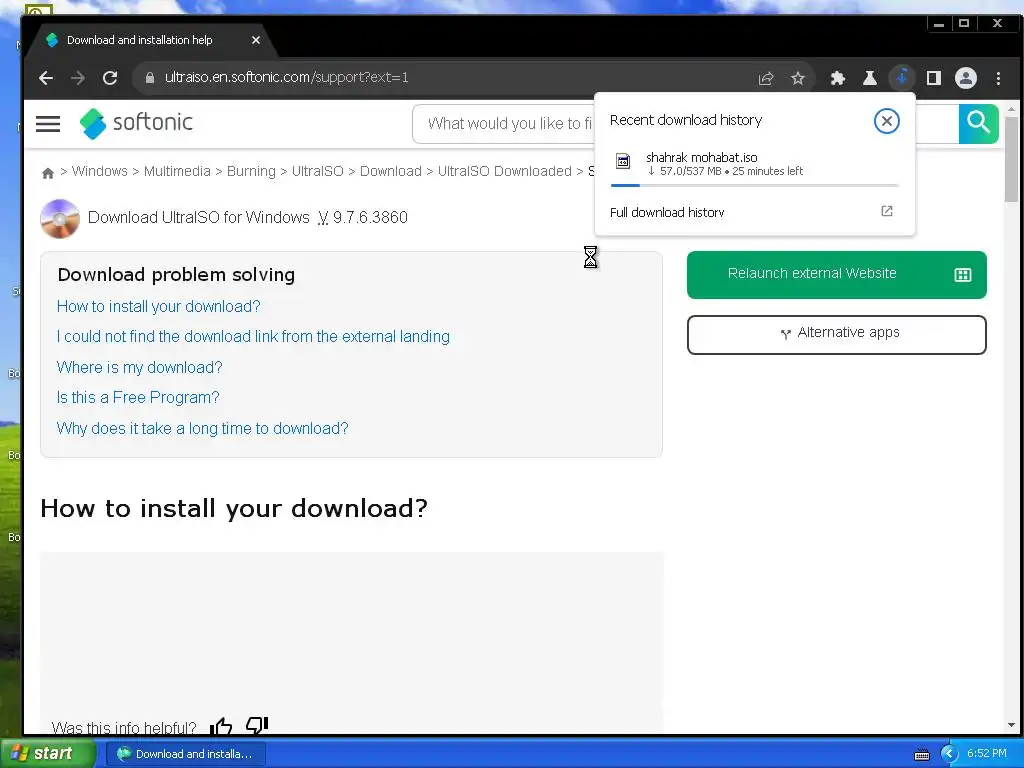
Task: Open the profile avatar menu
Action: point(966,78)
